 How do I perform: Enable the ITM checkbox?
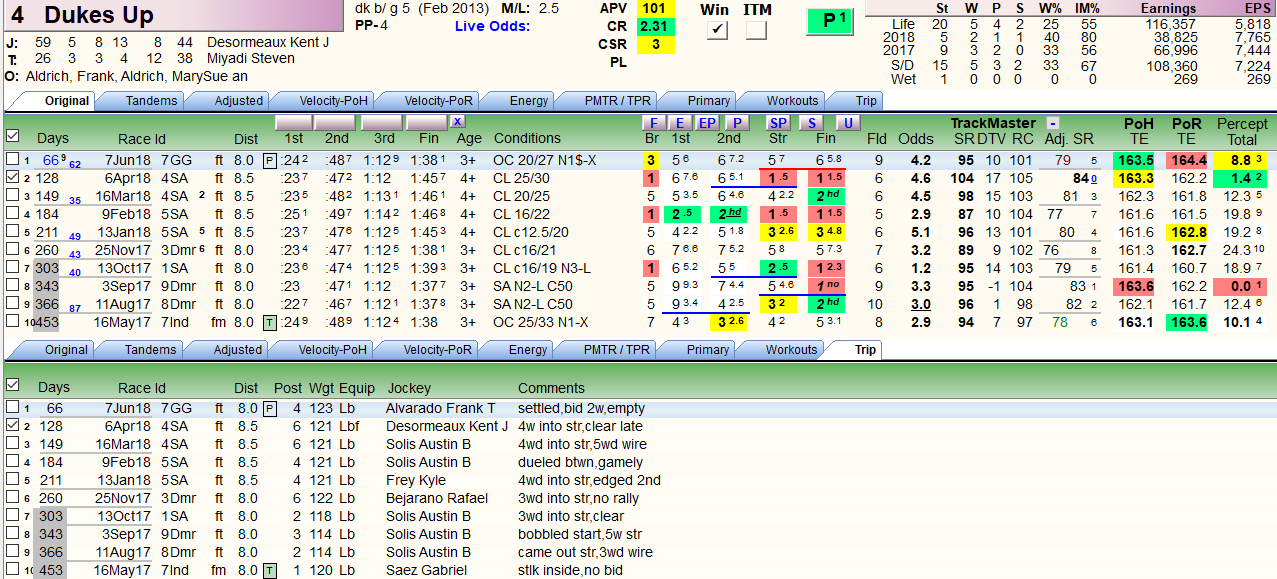click(756, 30)
